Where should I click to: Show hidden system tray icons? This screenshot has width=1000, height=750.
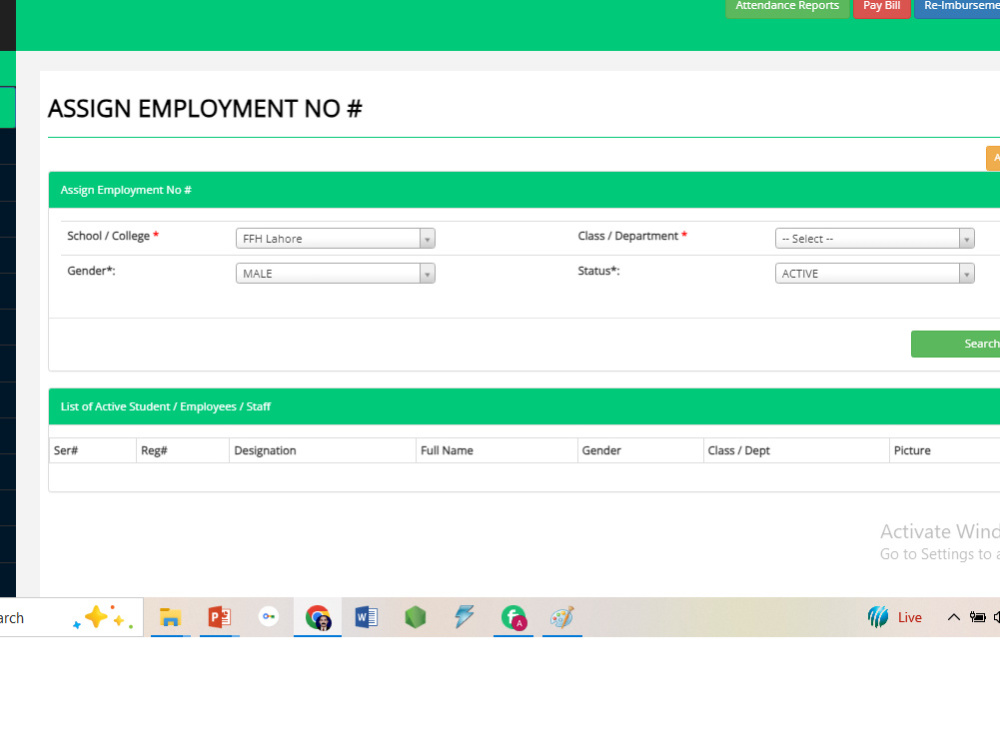(953, 617)
